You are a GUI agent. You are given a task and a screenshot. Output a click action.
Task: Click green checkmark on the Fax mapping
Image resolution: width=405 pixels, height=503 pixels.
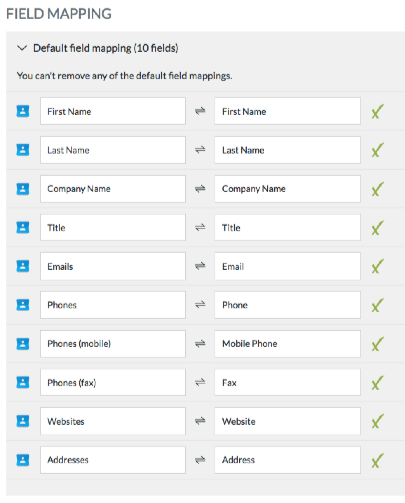(x=378, y=382)
